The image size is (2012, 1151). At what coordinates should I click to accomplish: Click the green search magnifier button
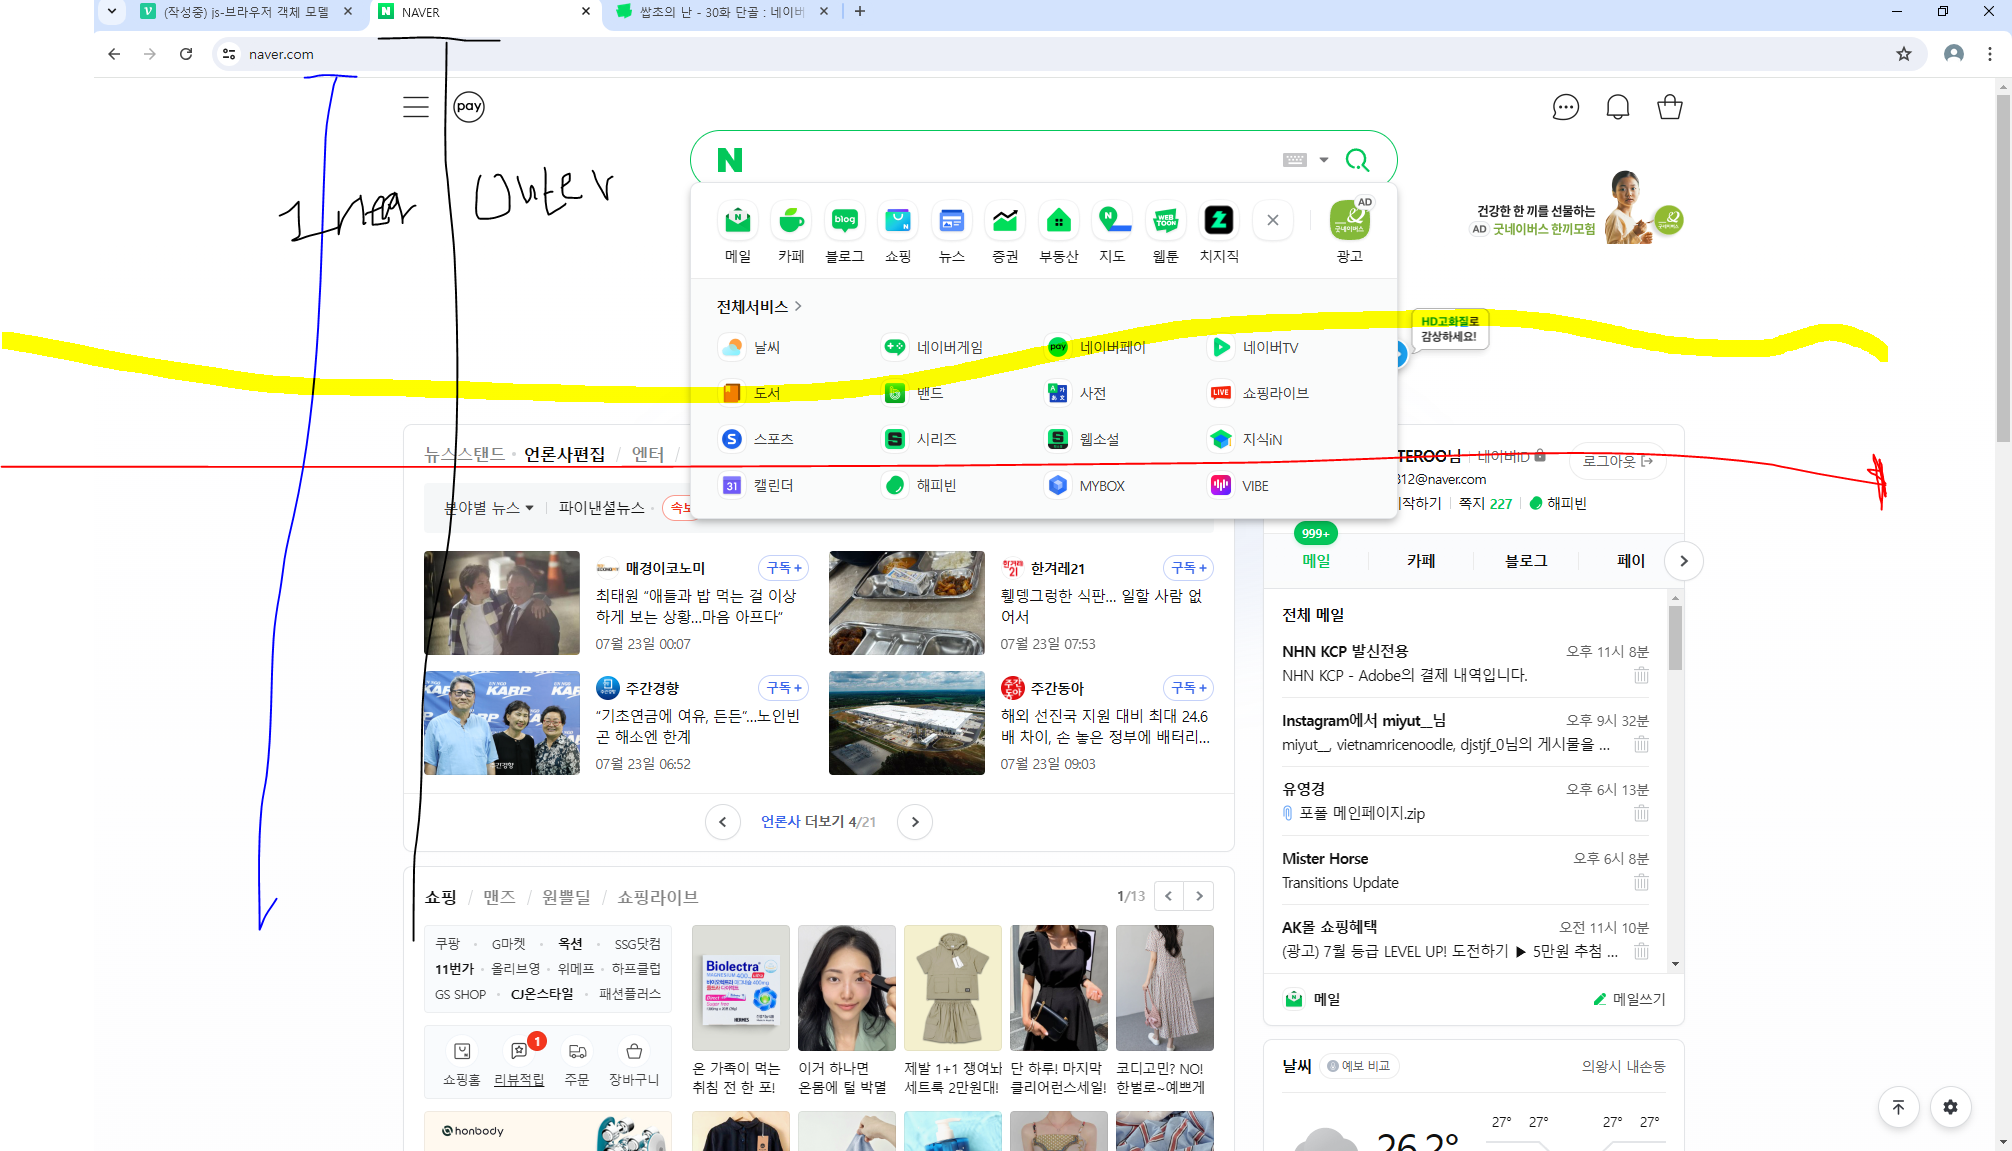(1357, 160)
